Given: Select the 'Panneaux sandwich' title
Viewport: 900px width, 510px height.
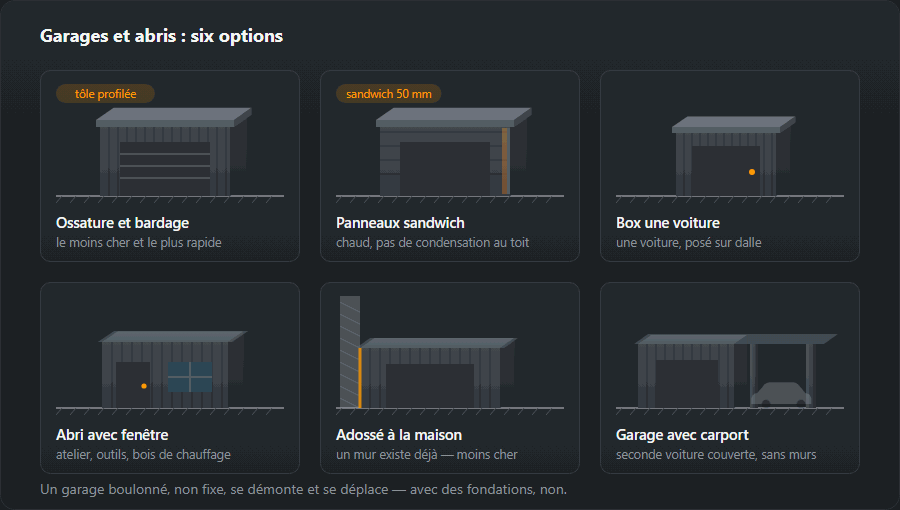Looking at the screenshot, I should pyautogui.click(x=400, y=223).
